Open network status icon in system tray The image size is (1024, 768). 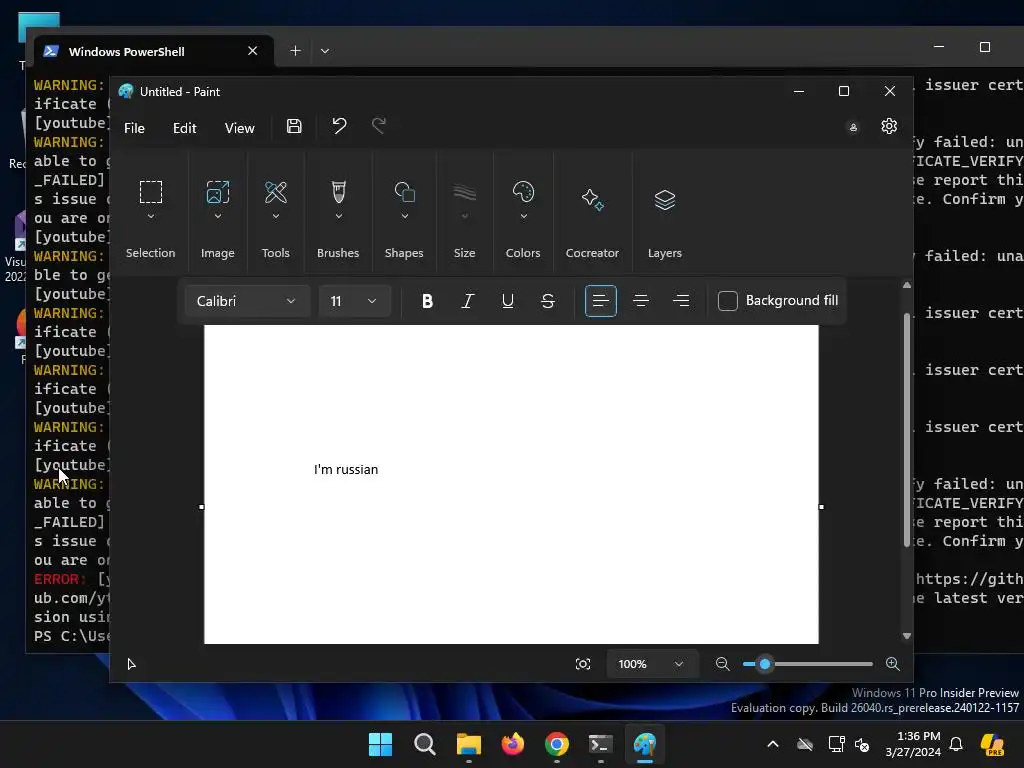(836, 744)
